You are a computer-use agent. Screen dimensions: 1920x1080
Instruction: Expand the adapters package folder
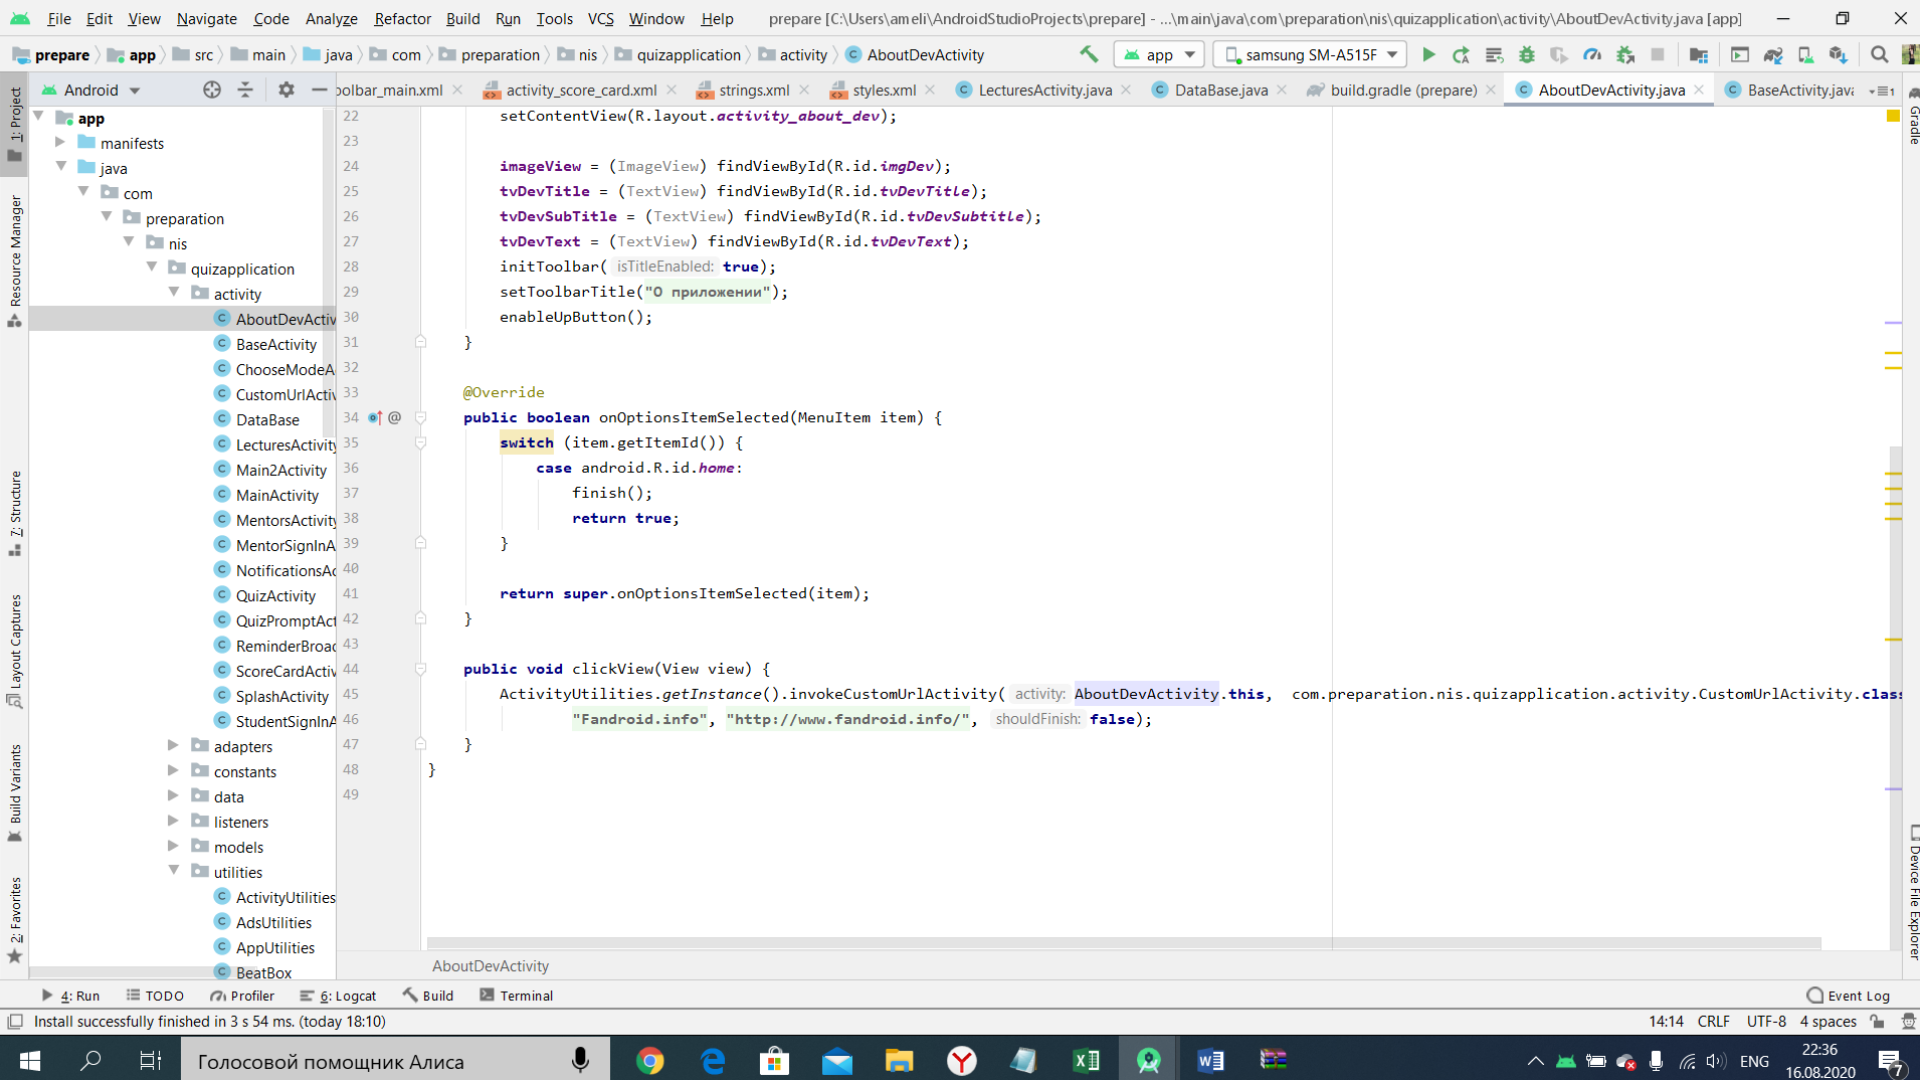point(173,746)
